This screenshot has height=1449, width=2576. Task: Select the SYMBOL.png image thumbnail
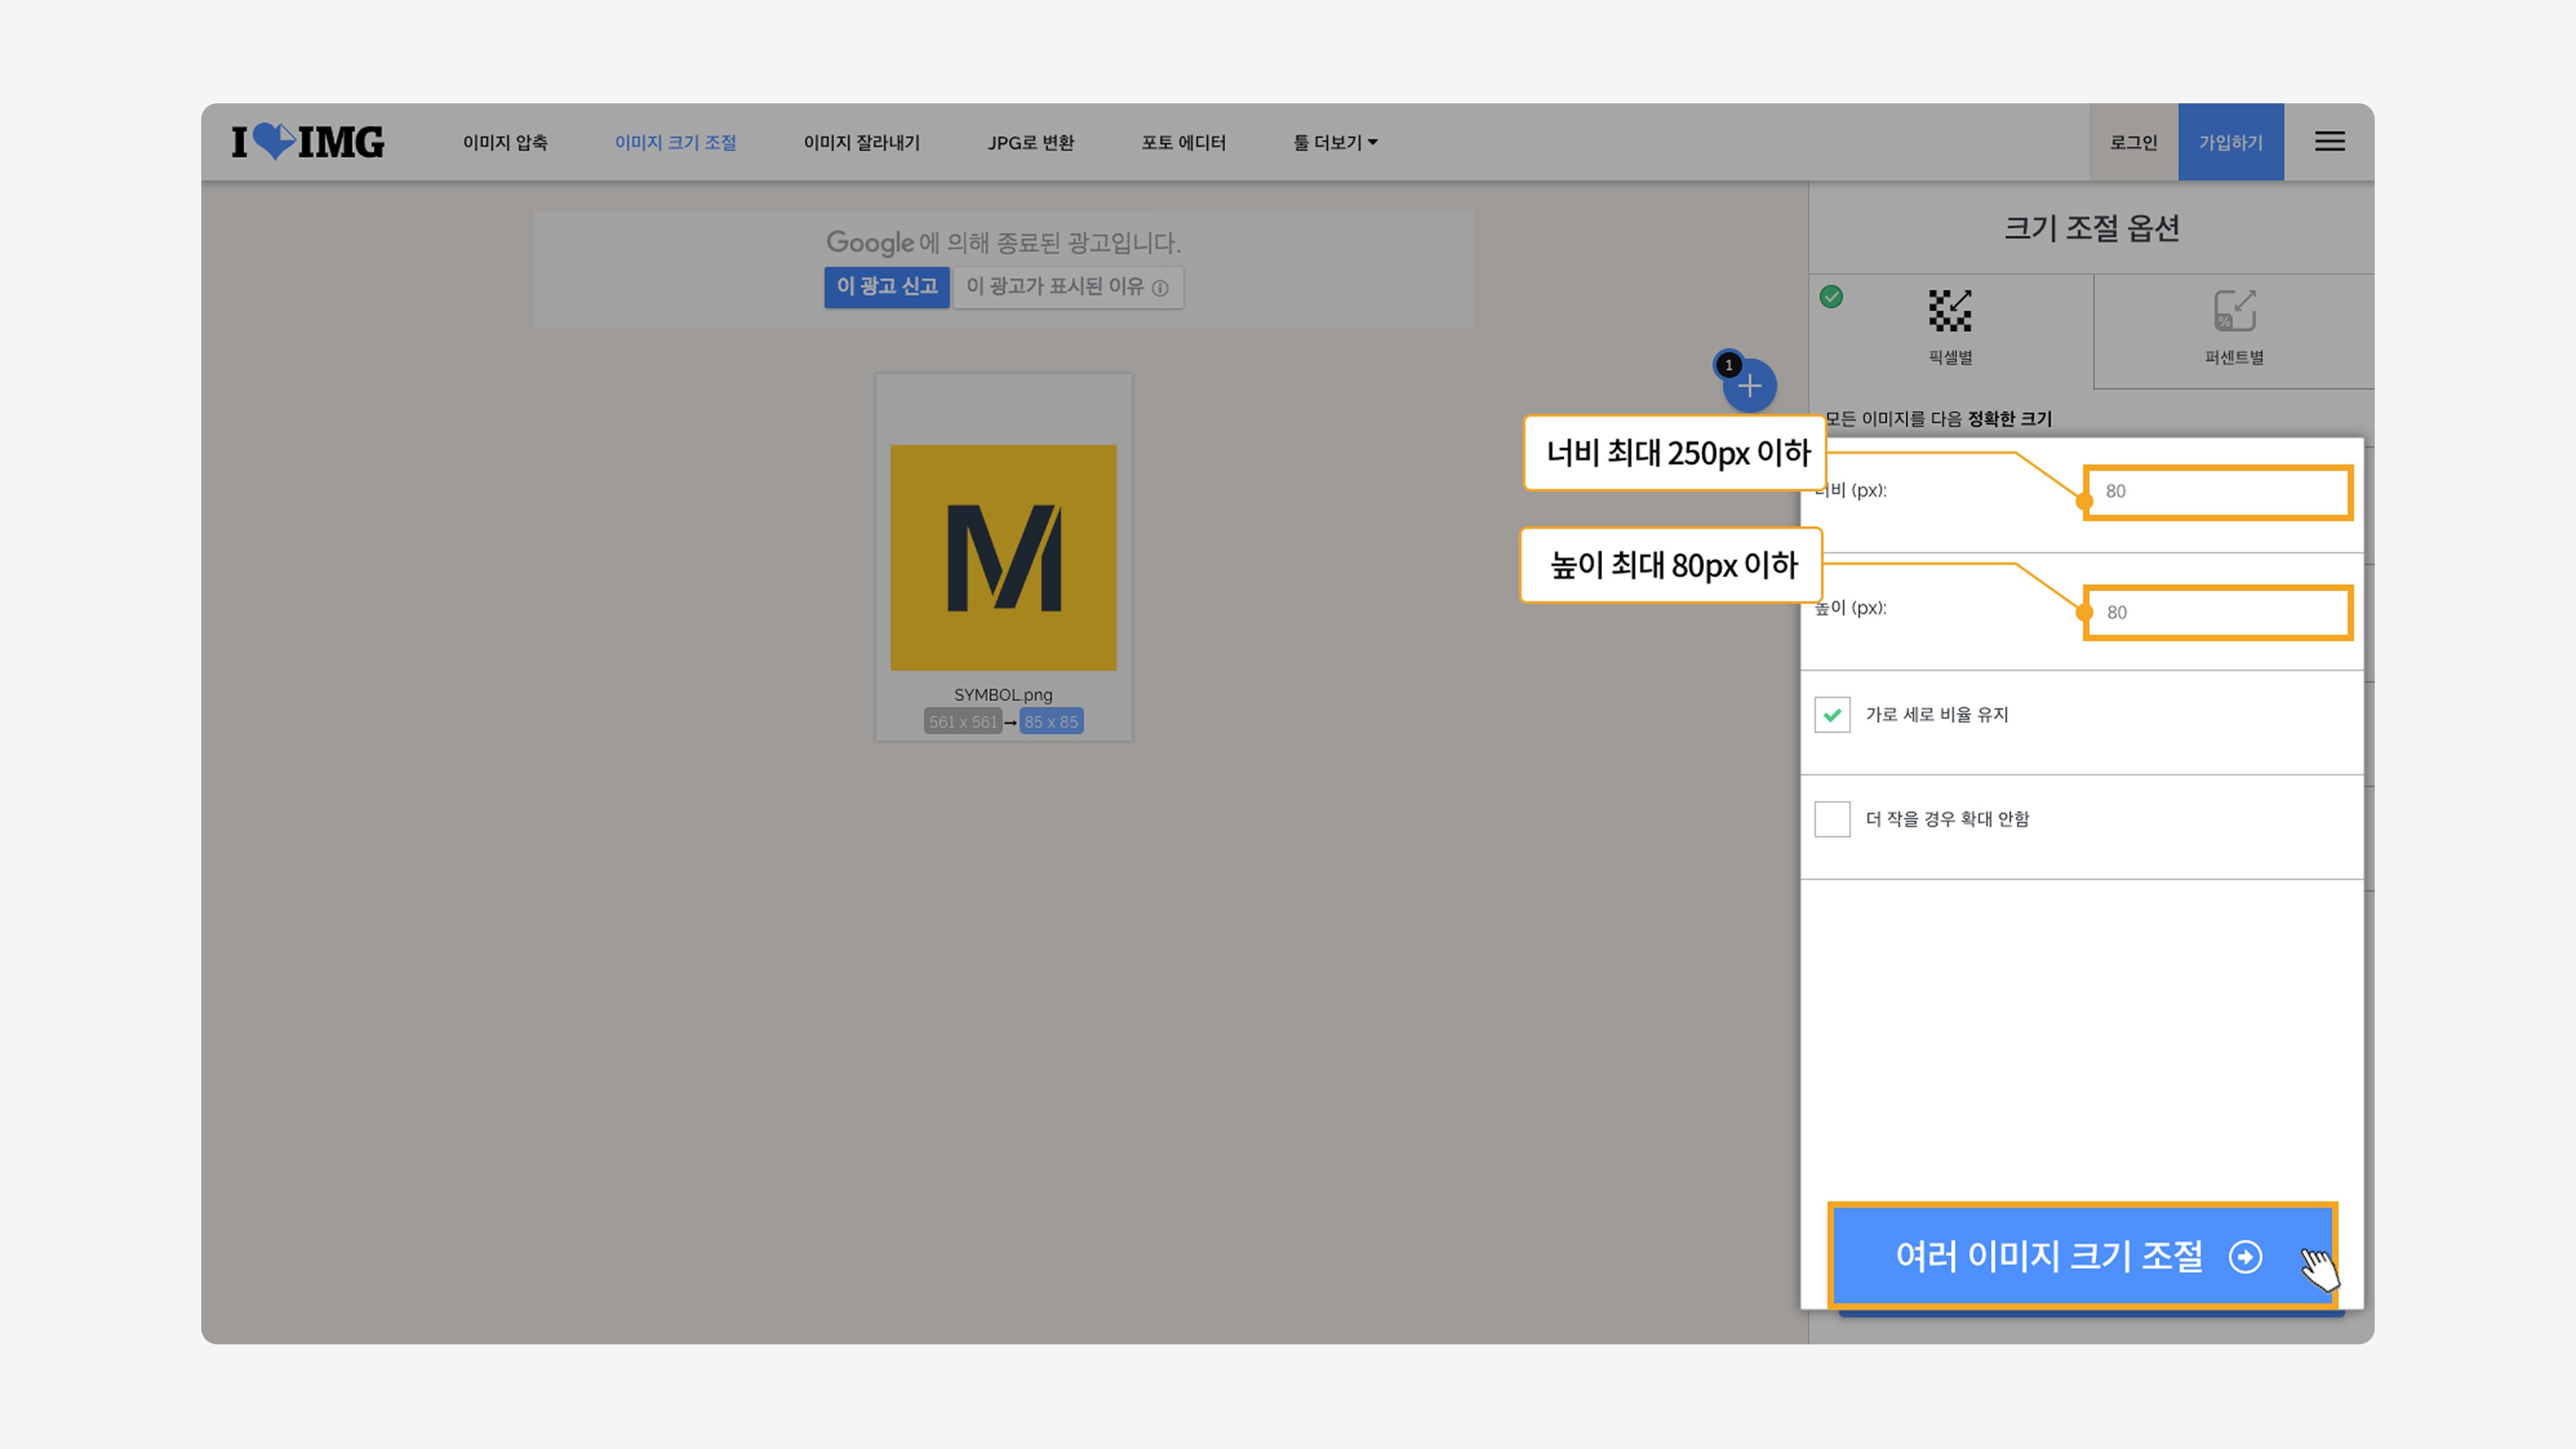click(1003, 557)
